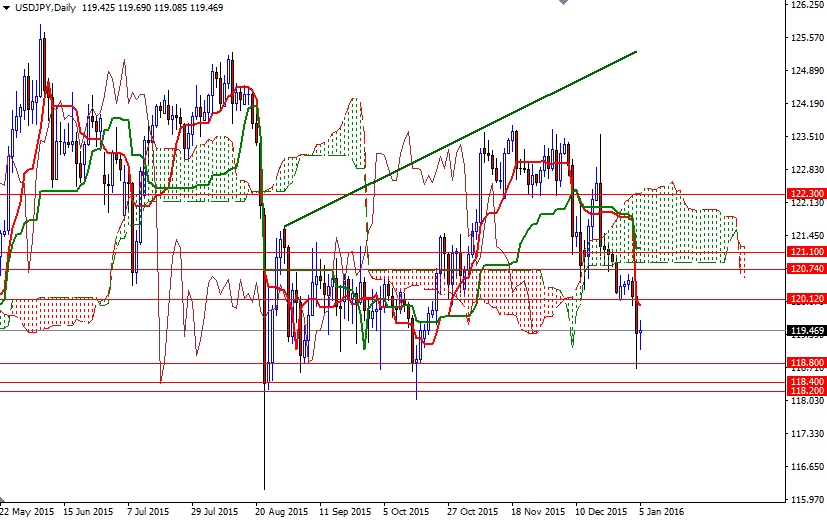Click the 10 Dec 2015 date label

[x=601, y=512]
